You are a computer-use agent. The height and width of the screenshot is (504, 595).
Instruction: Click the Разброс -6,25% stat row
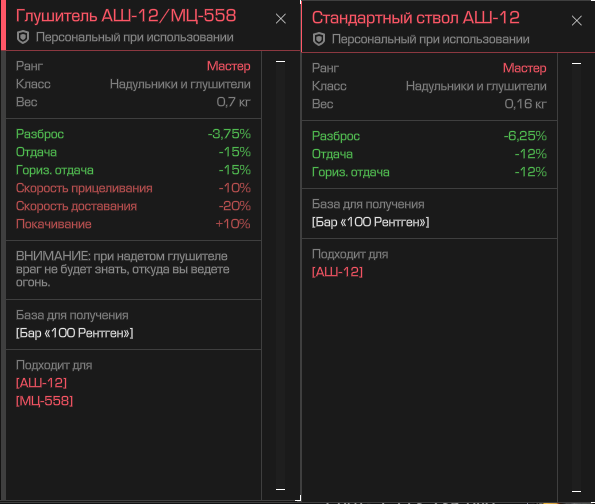(x=429, y=136)
